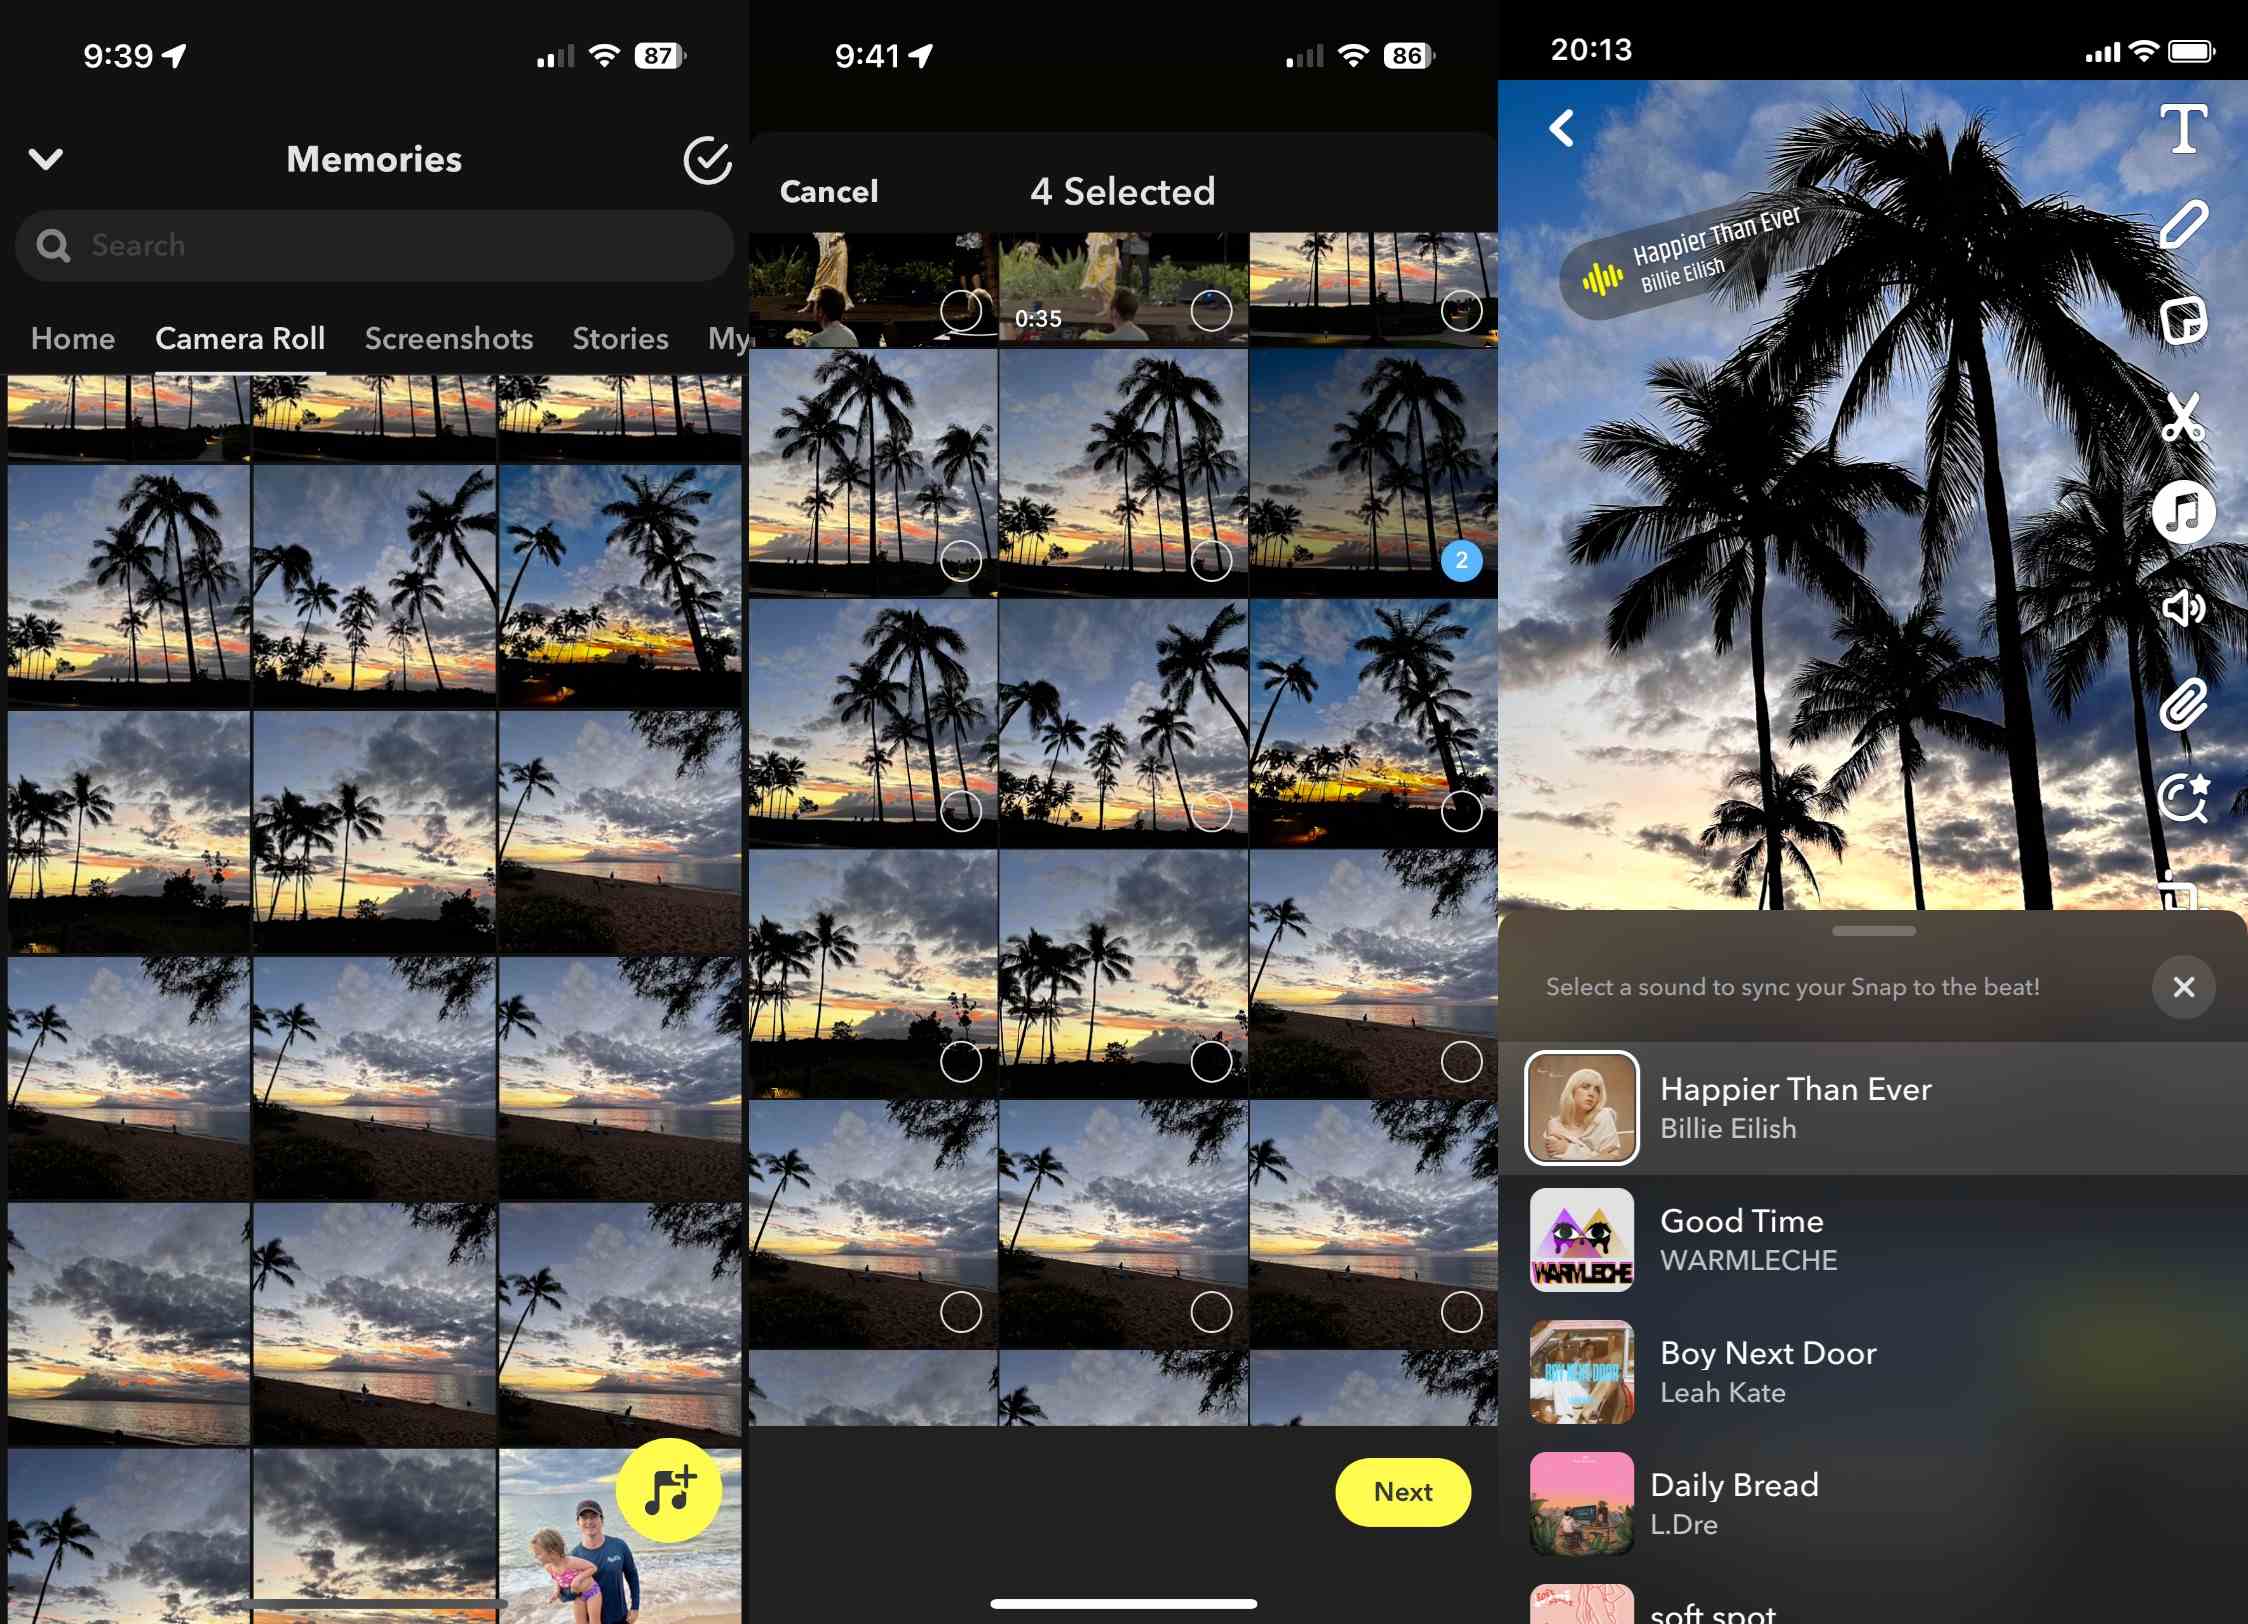
Task: Switch to Screenshots tab
Action: [449, 339]
